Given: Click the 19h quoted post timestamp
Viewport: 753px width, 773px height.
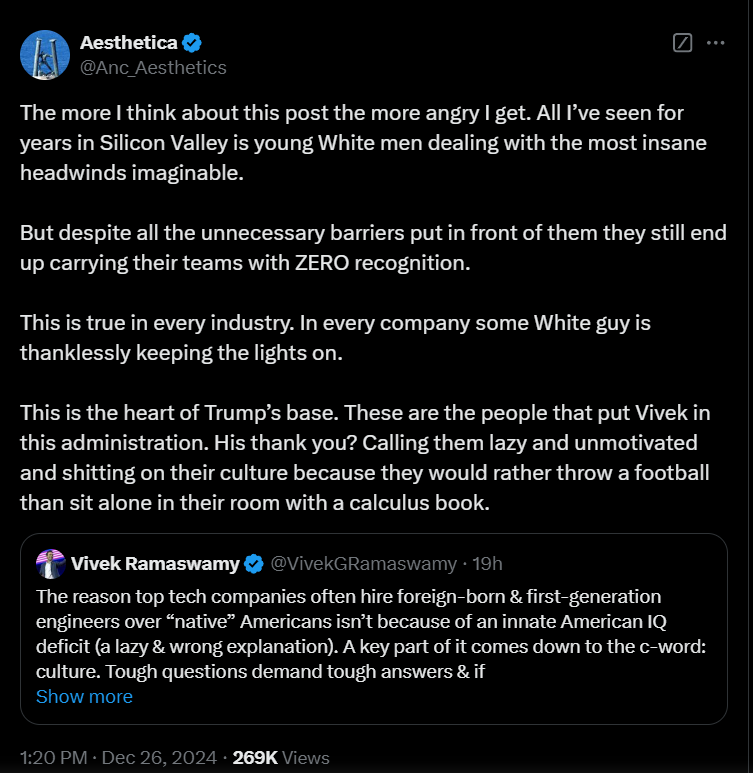Looking at the screenshot, I should tap(489, 564).
